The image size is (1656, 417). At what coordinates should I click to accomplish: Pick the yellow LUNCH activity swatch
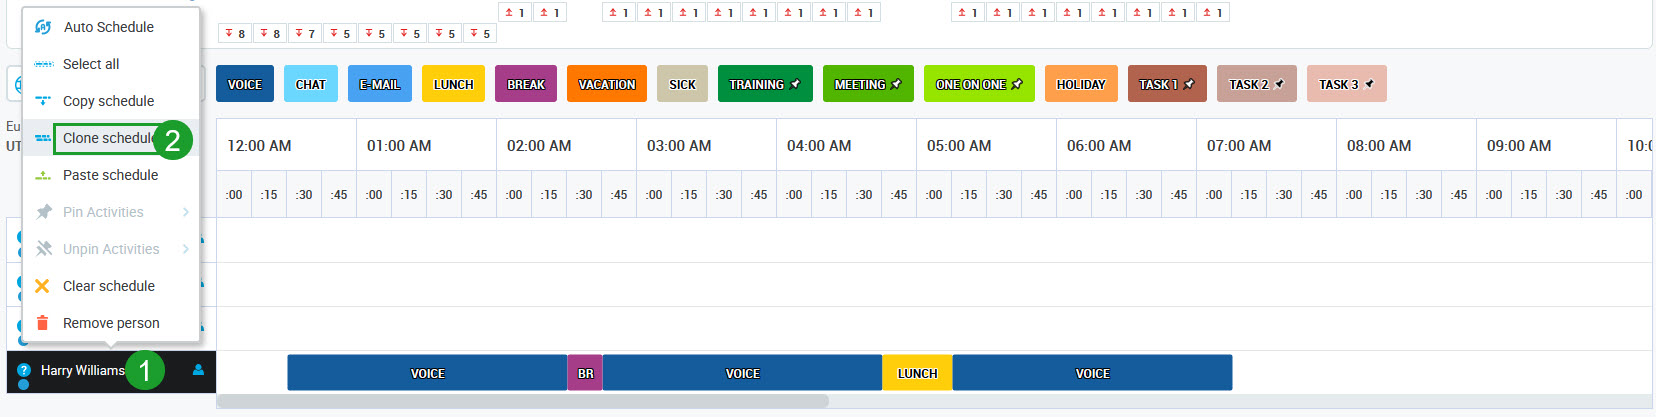coord(453,84)
